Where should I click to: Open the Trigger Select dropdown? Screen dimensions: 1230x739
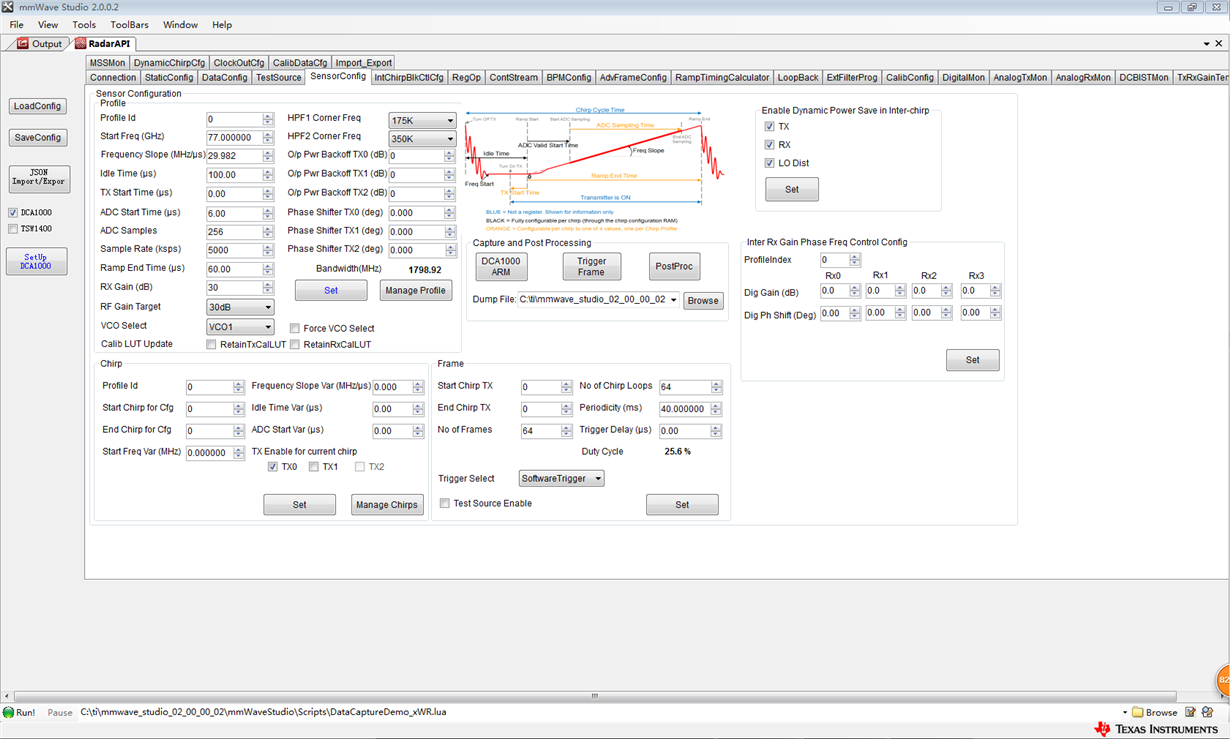[562, 478]
